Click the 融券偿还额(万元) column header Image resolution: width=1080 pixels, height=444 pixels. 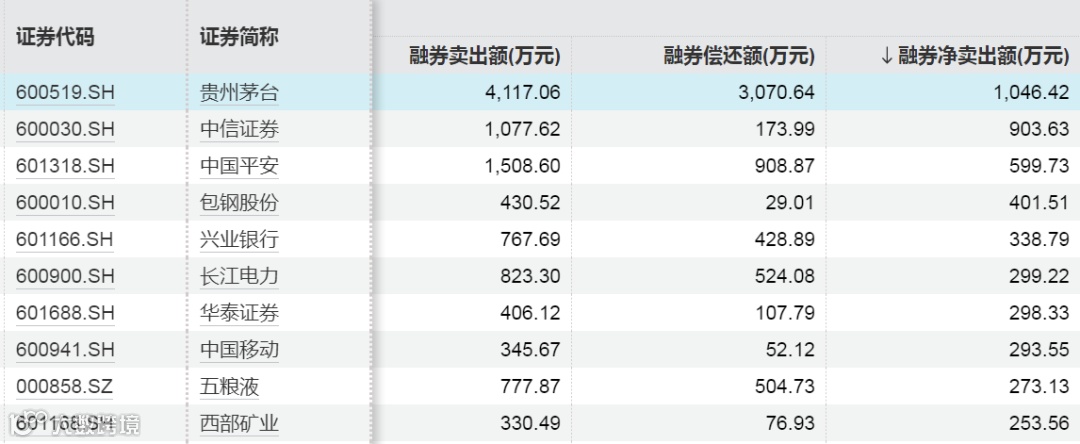click(x=739, y=56)
